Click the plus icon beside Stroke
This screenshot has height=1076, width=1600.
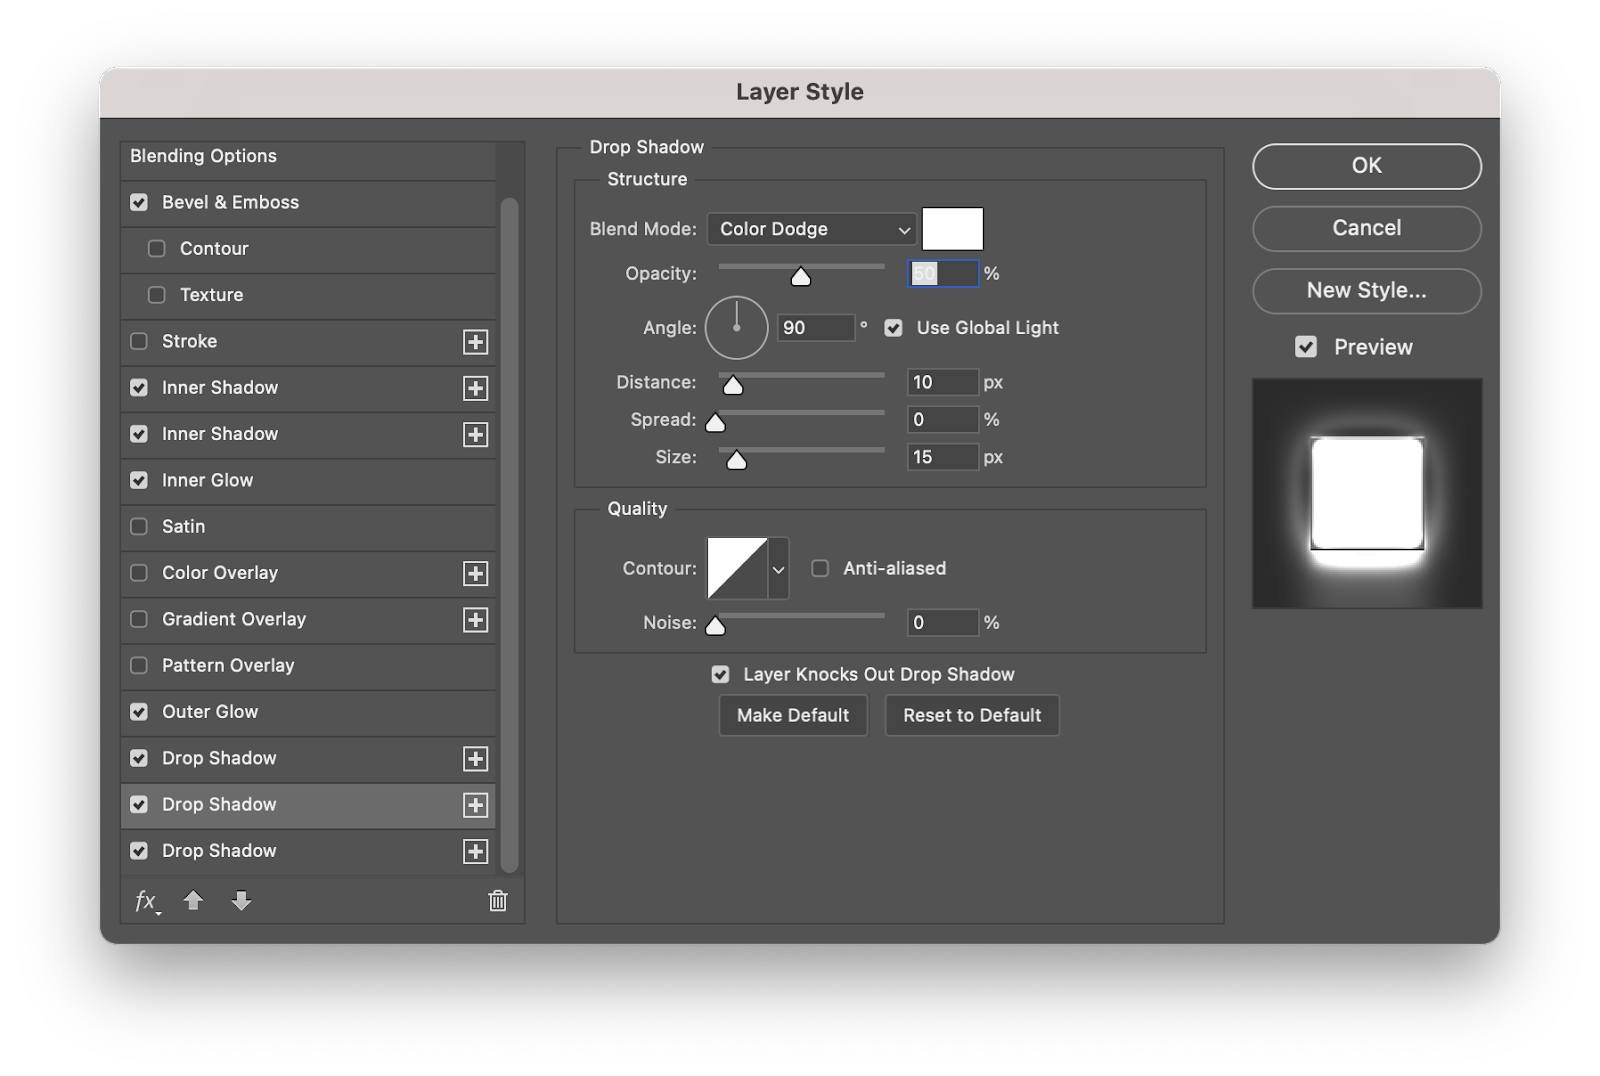(x=475, y=342)
